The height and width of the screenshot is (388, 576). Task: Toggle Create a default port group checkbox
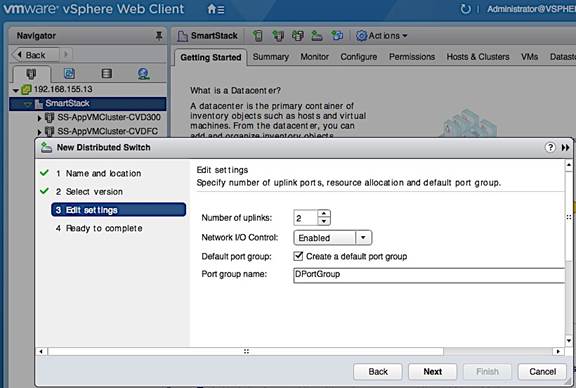point(298,256)
